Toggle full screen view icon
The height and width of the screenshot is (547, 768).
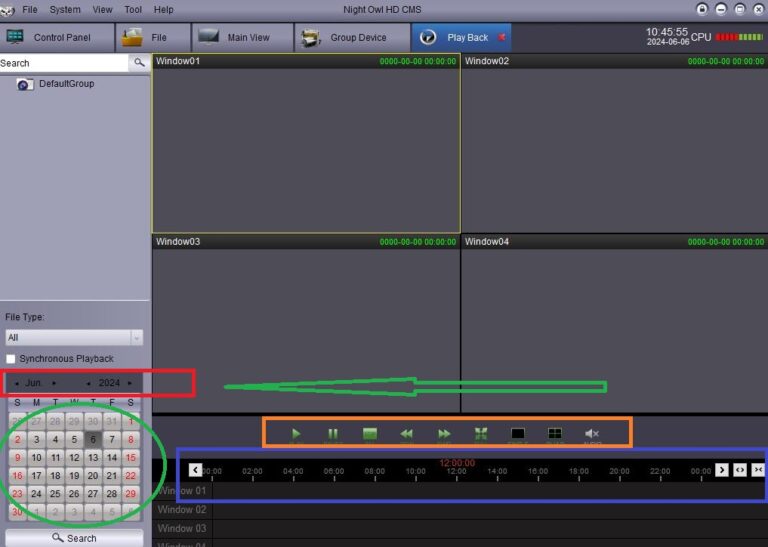point(481,434)
